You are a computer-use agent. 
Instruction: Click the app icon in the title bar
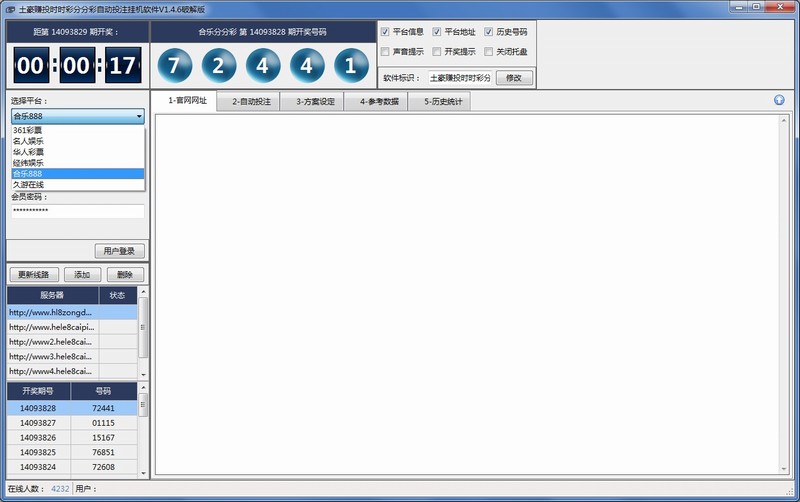coord(10,7)
